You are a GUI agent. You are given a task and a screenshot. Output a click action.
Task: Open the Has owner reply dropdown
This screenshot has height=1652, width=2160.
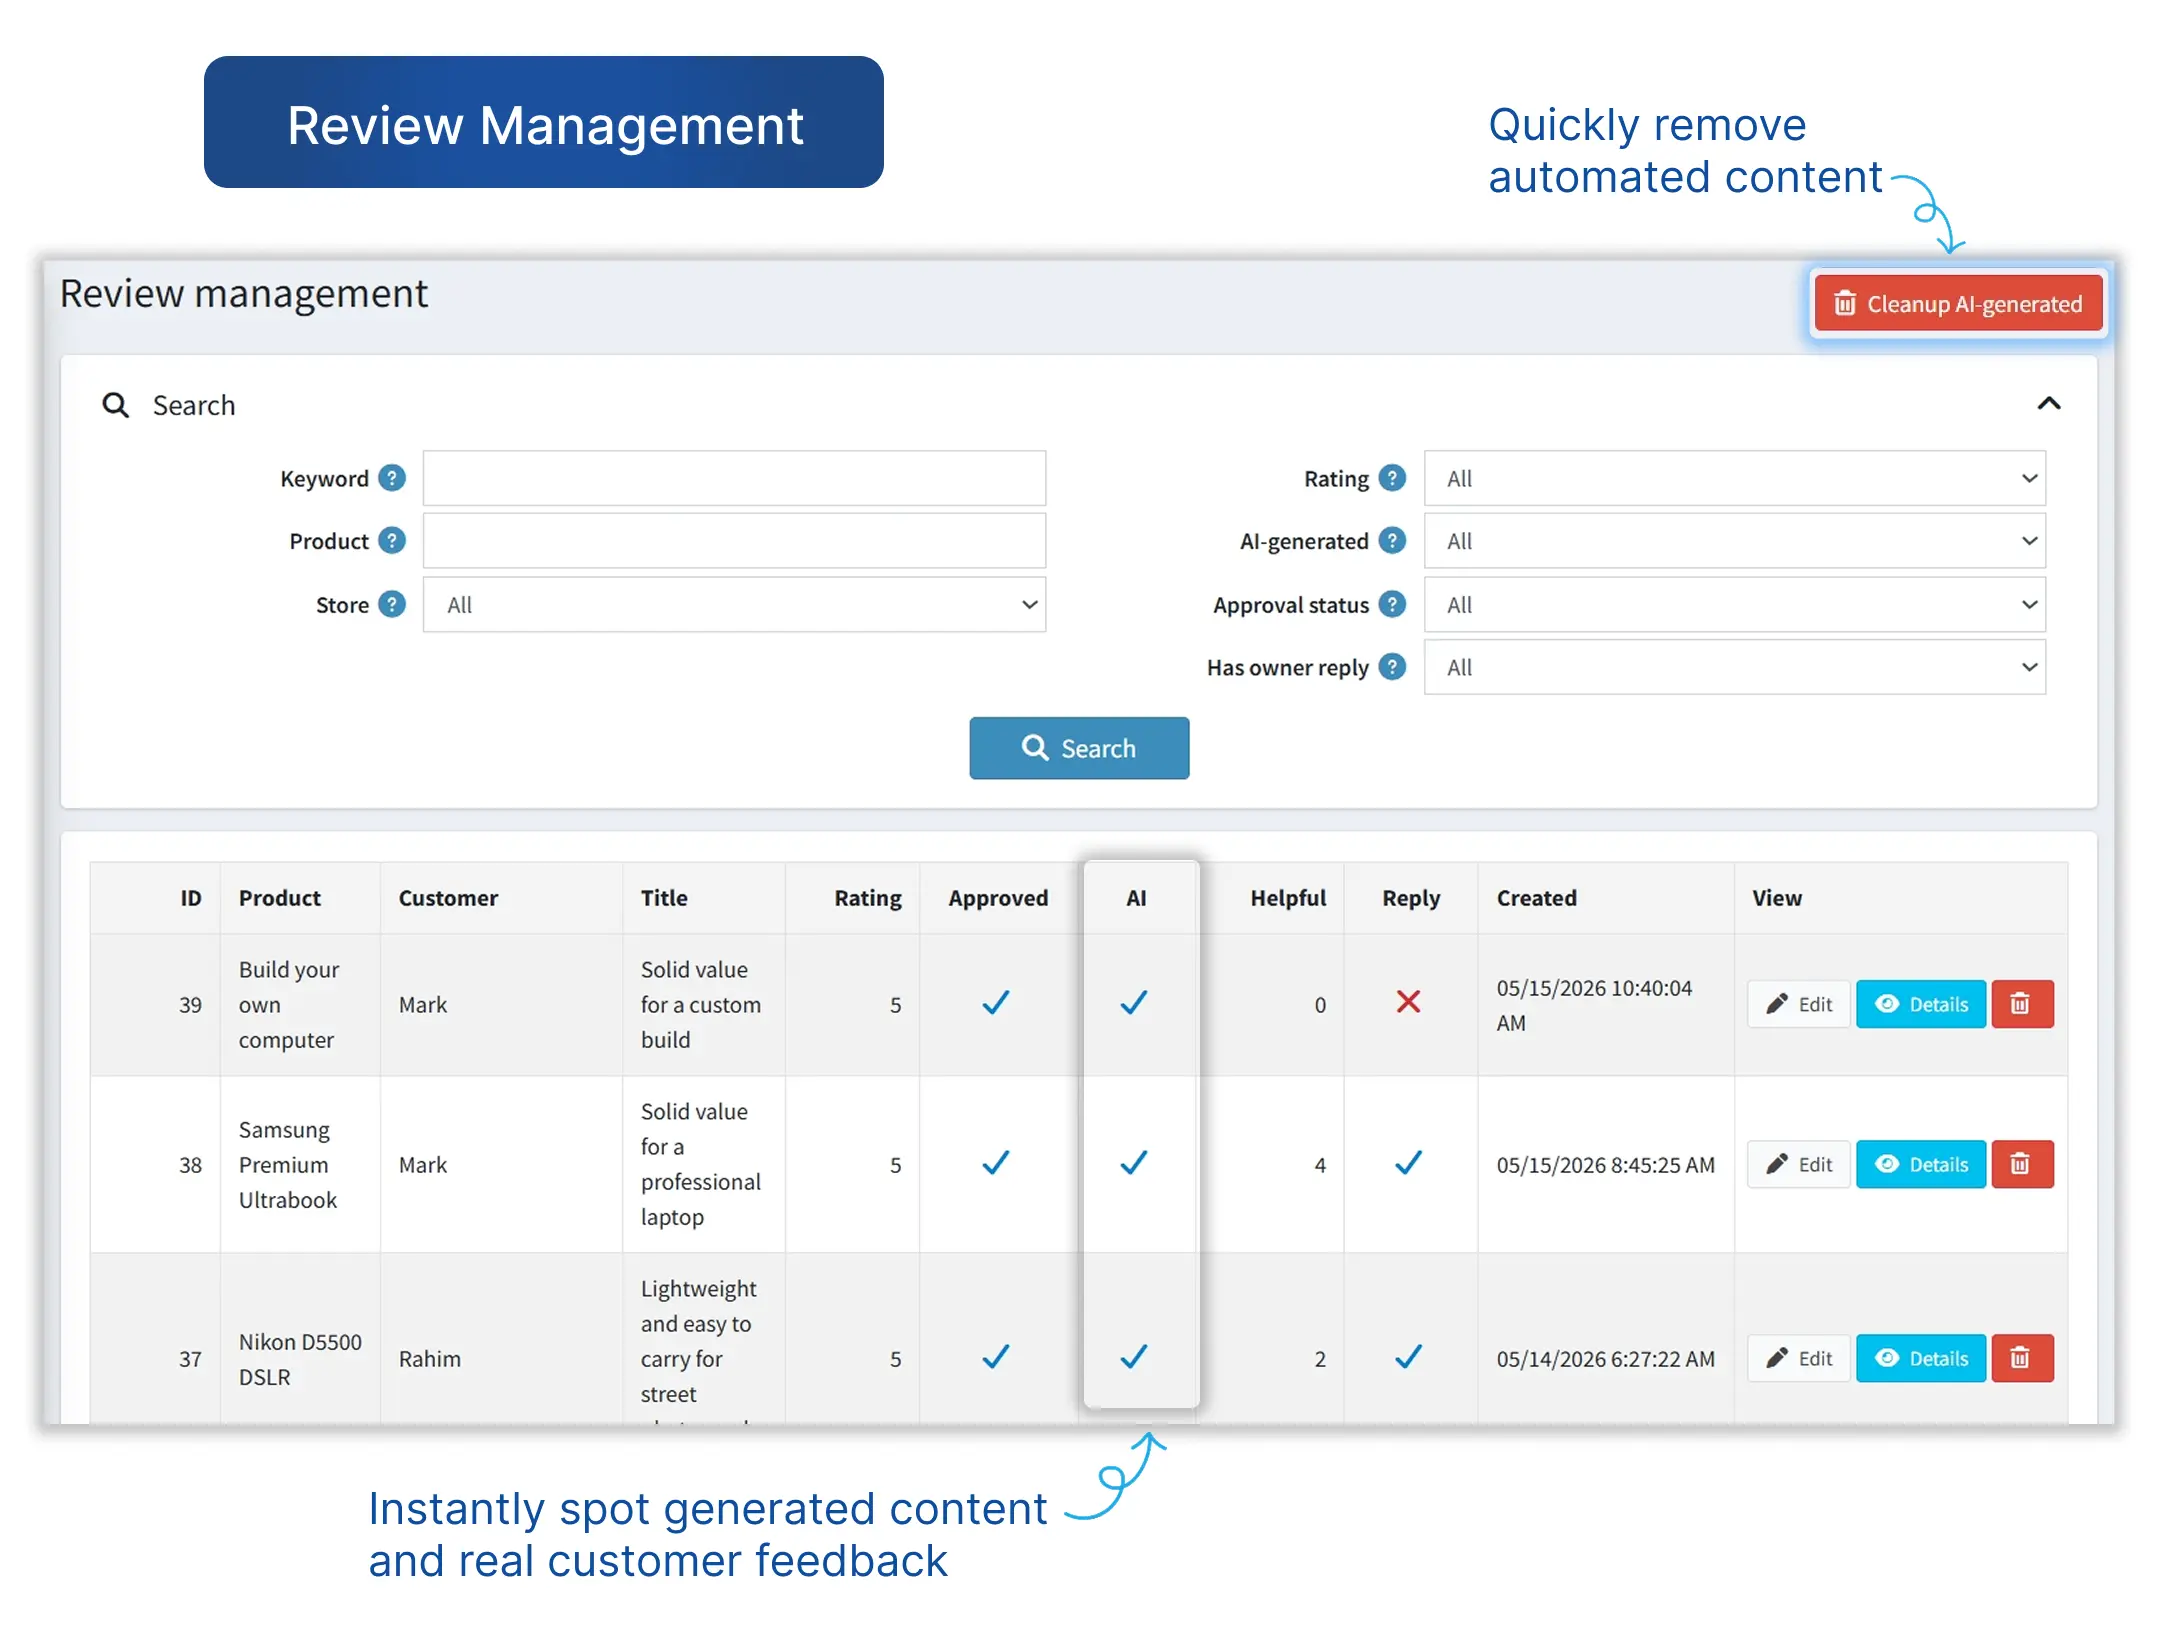pyautogui.click(x=1735, y=667)
